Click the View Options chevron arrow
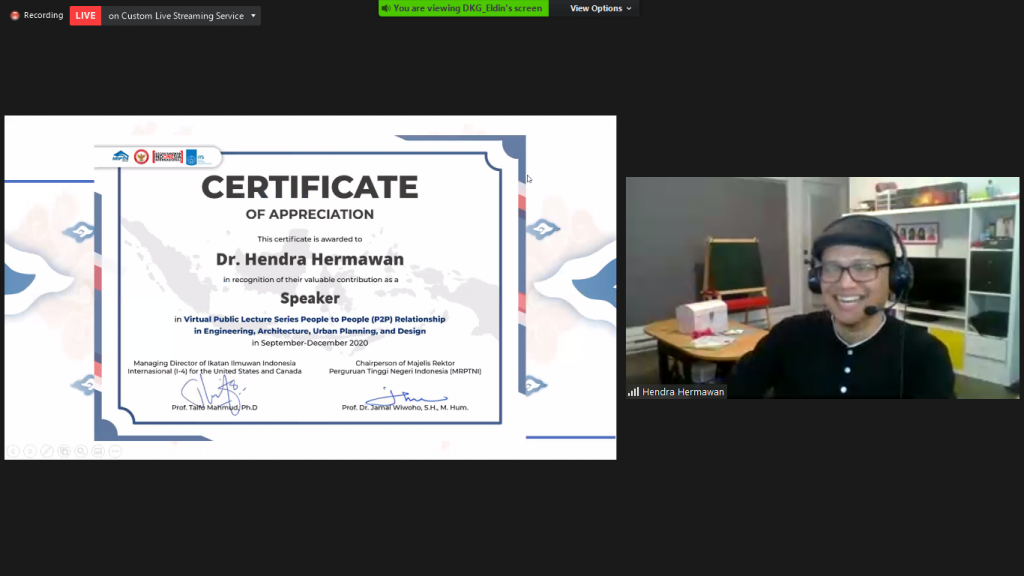This screenshot has height=576, width=1024. click(629, 9)
